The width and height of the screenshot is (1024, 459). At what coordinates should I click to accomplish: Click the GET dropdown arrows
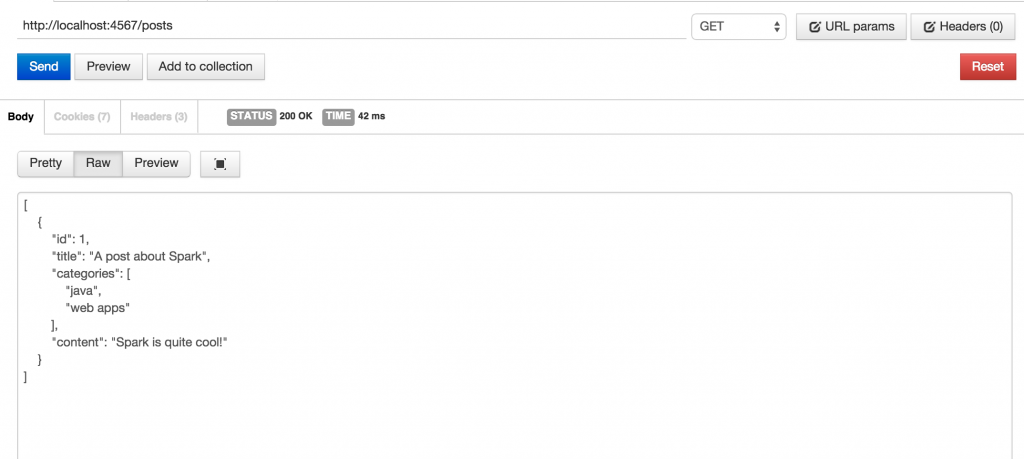[x=776, y=27]
